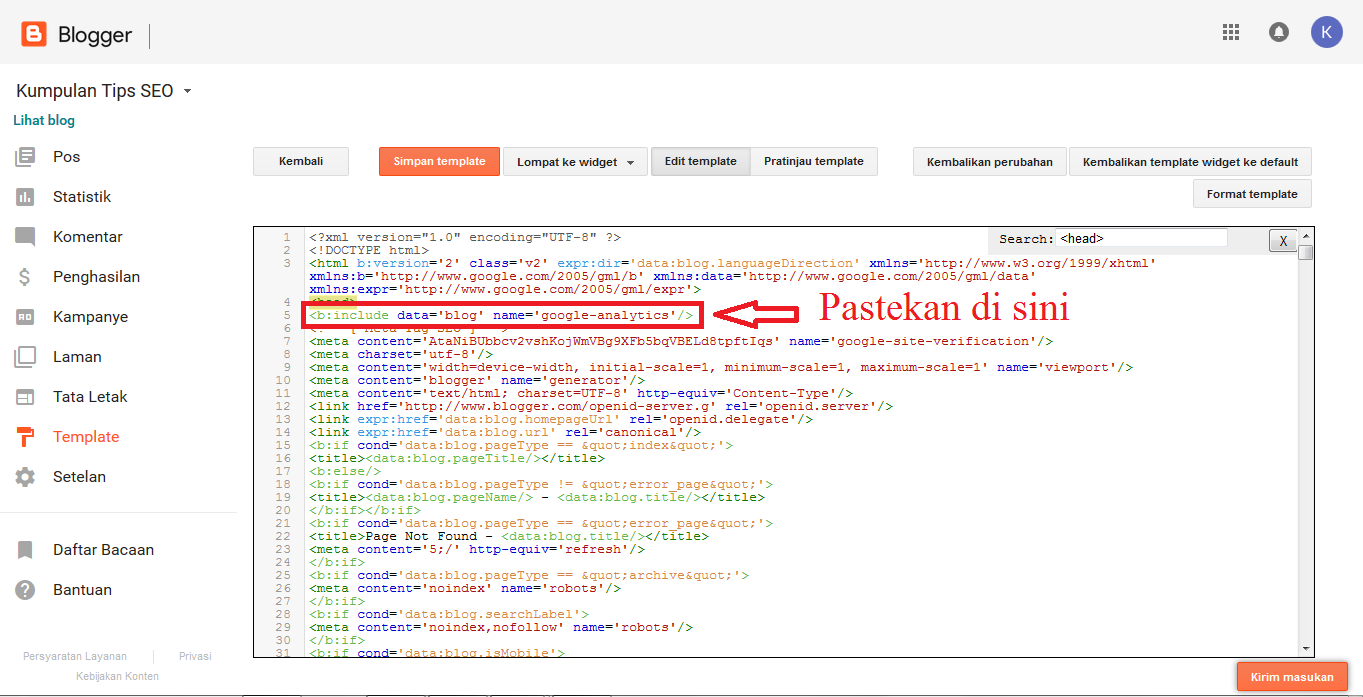Click the Kembali button

coord(301,161)
